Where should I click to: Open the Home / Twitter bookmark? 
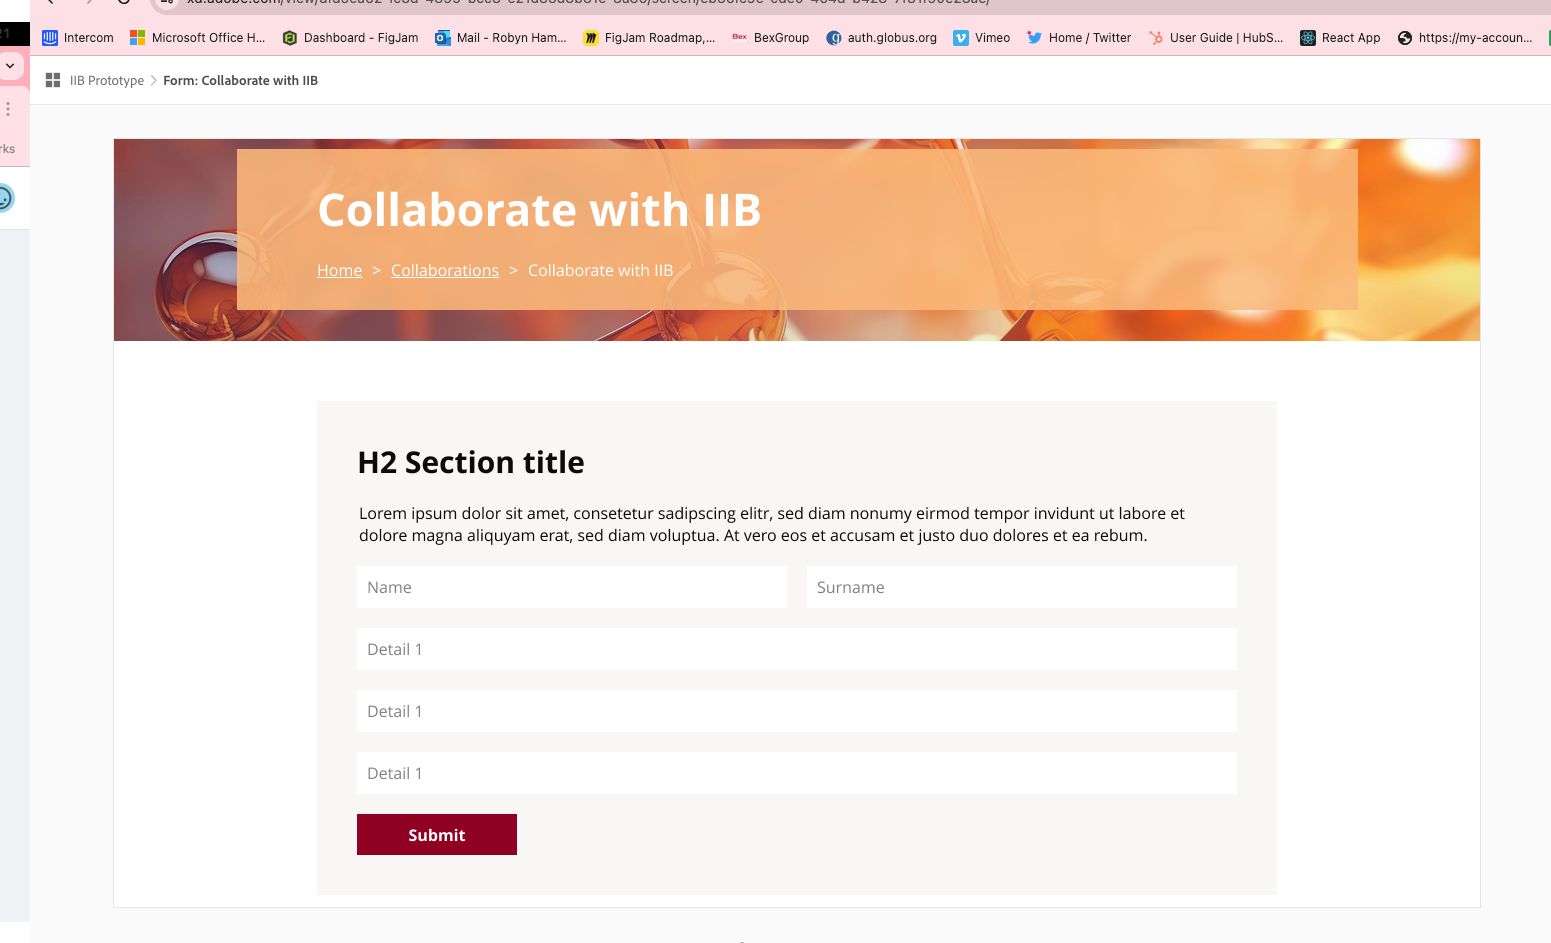click(x=1079, y=38)
